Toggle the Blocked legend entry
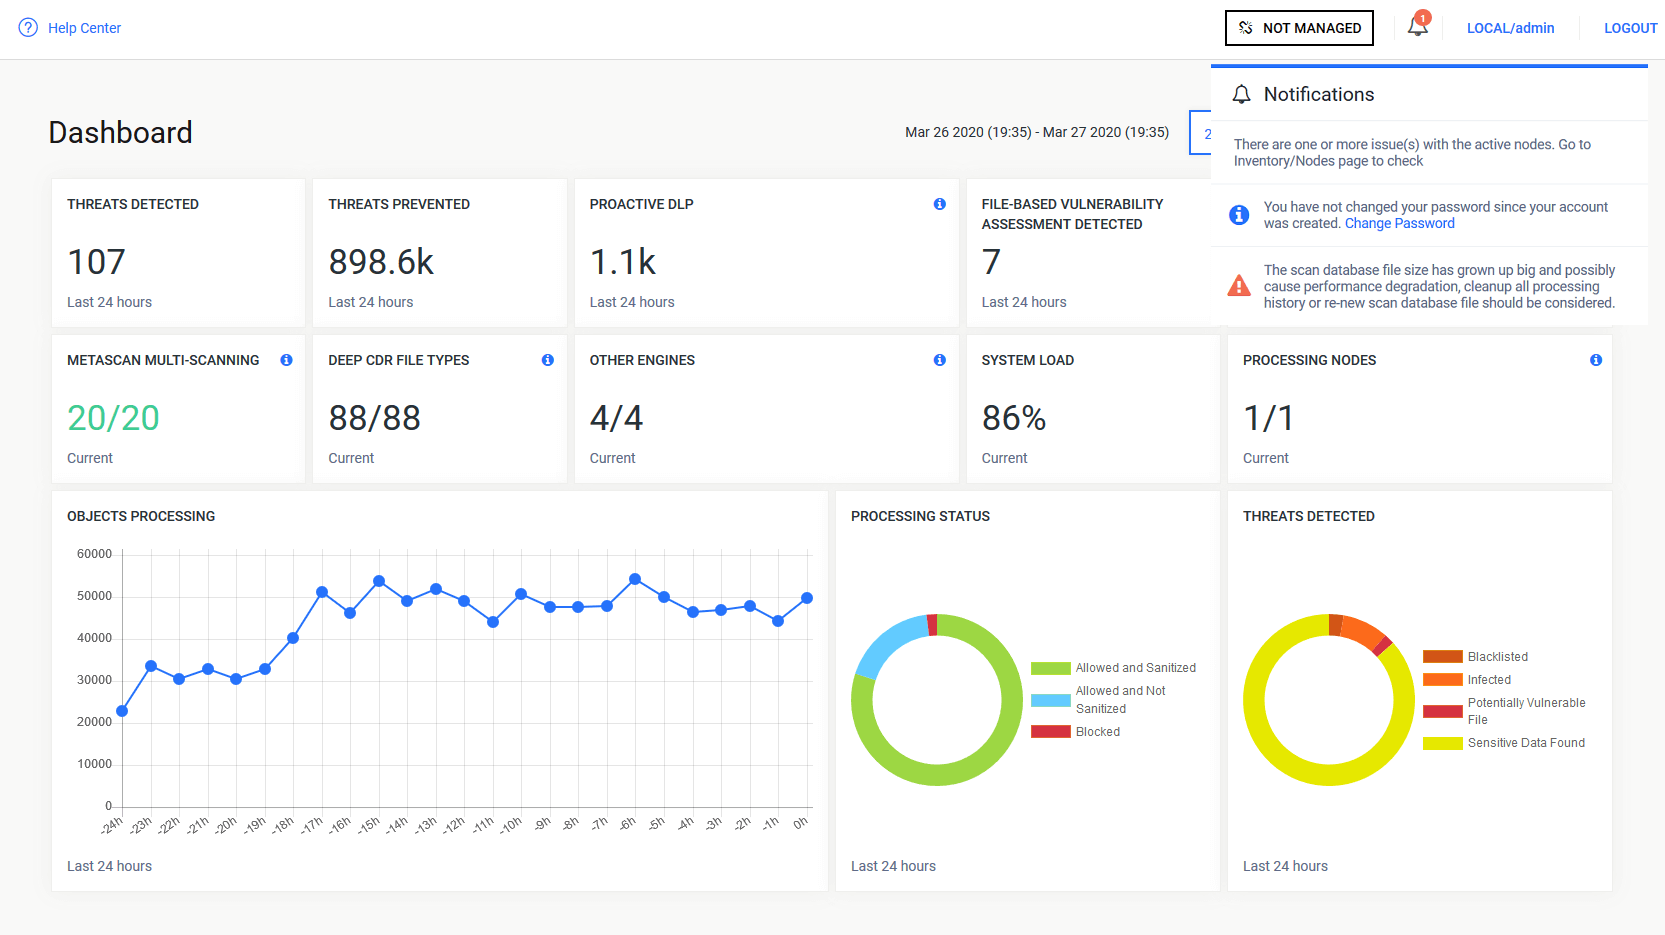The width and height of the screenshot is (1665, 935). pos(1097,732)
